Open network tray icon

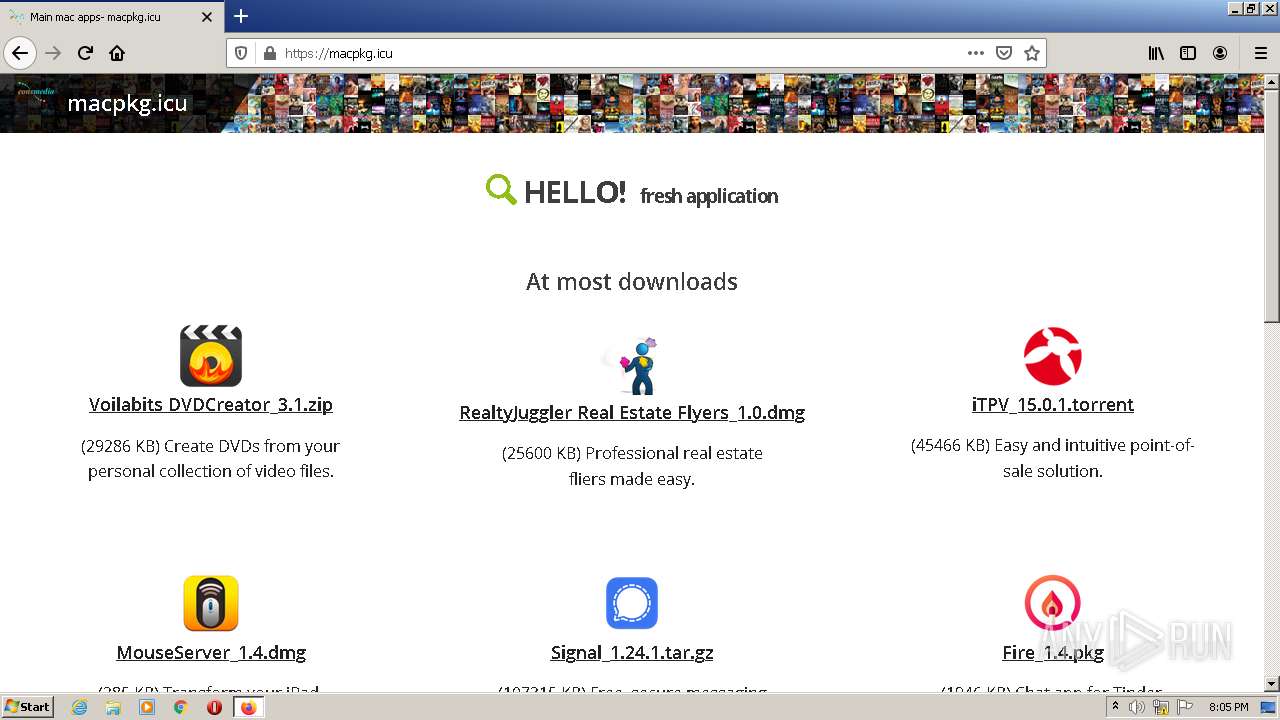(x=1161, y=707)
